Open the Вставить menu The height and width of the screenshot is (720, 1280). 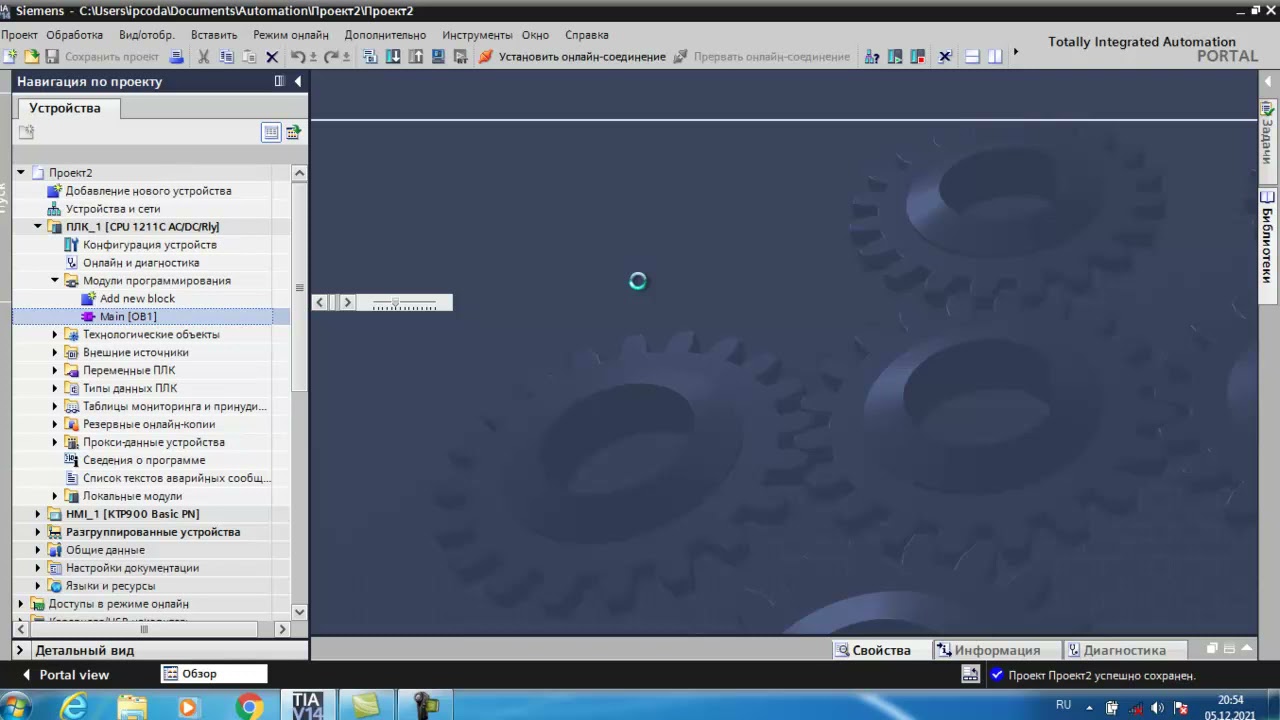pos(213,35)
